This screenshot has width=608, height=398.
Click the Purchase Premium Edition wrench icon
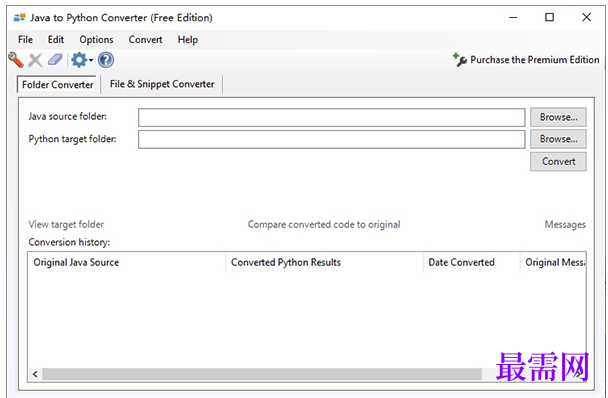(459, 60)
